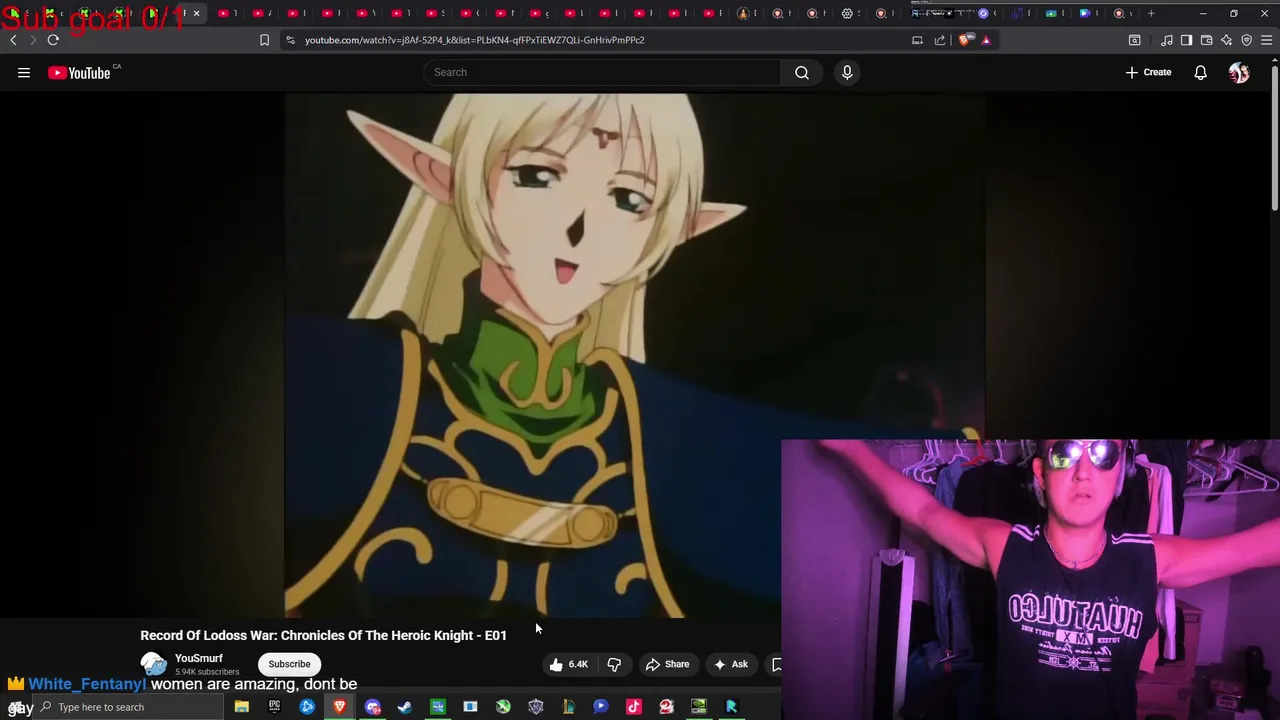This screenshot has height=720, width=1280.
Task: Open the Create upload menu
Action: coord(1148,72)
